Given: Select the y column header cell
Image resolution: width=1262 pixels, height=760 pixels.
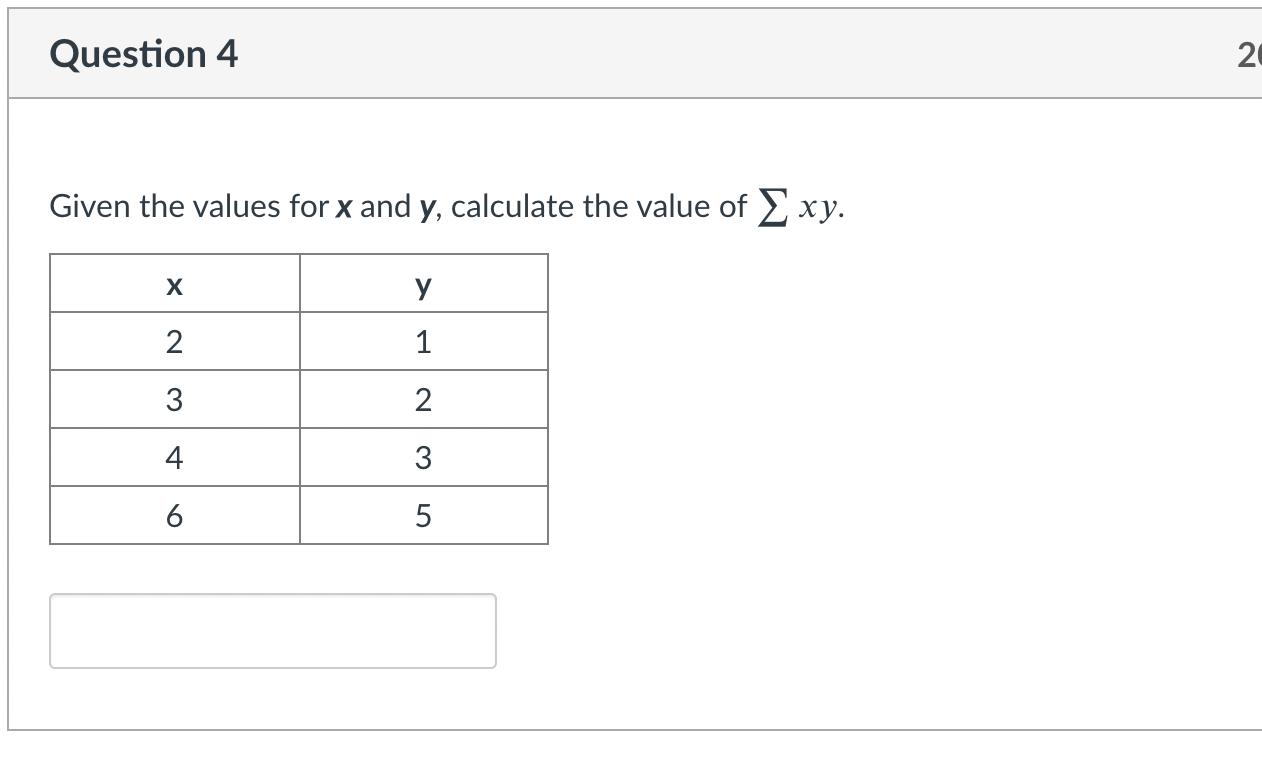Looking at the screenshot, I should (x=423, y=285).
